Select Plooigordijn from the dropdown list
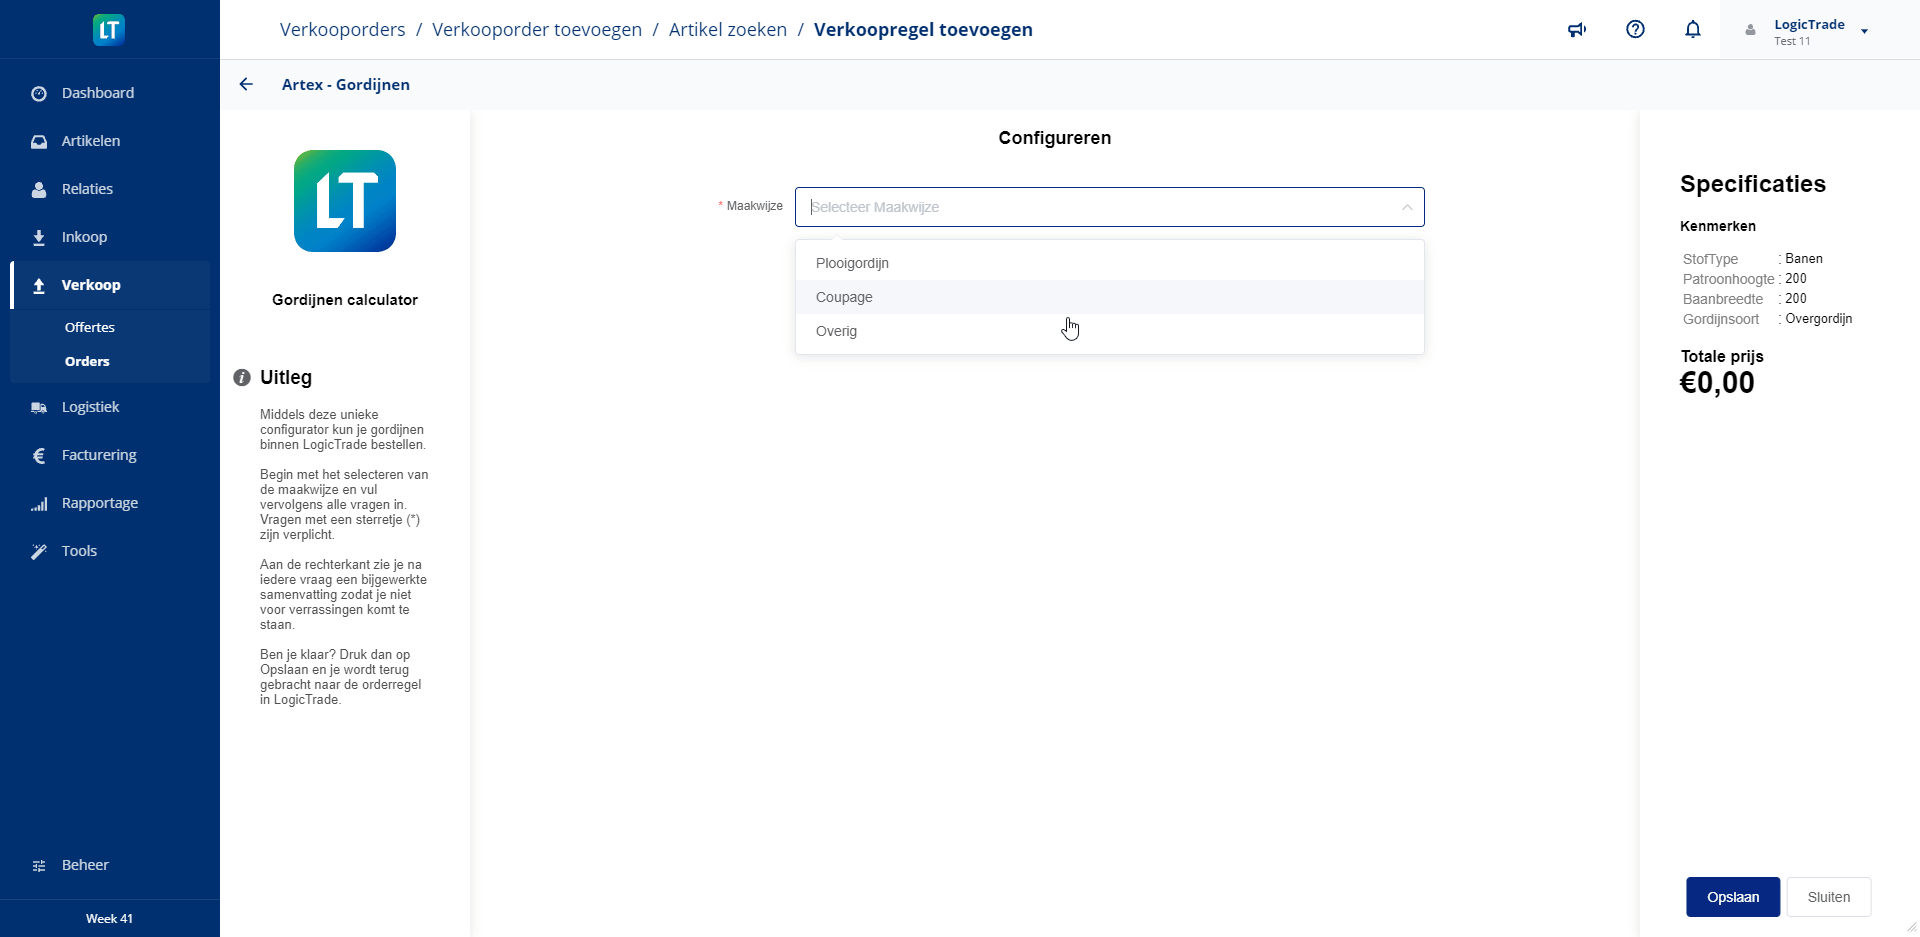Screen dimensions: 1920x937 852,263
